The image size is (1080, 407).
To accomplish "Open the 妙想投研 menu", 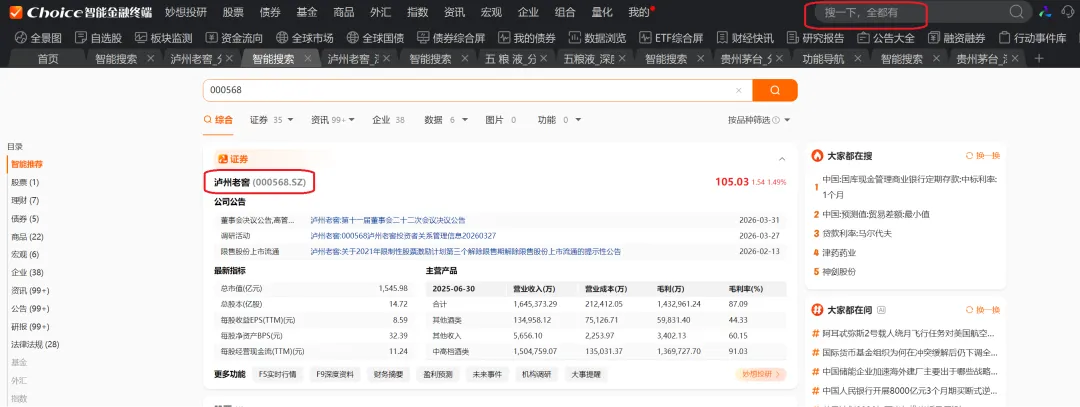I will [x=186, y=12].
